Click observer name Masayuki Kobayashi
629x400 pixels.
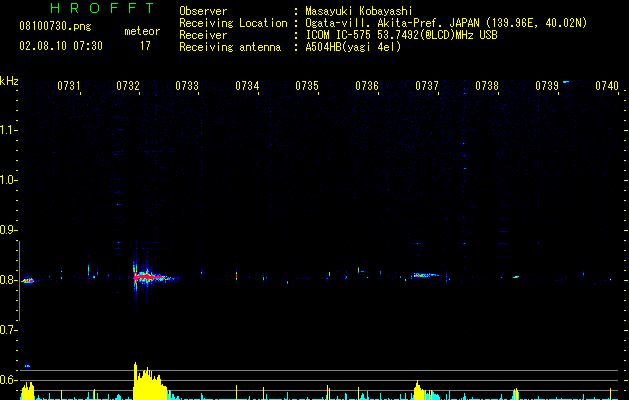point(359,11)
